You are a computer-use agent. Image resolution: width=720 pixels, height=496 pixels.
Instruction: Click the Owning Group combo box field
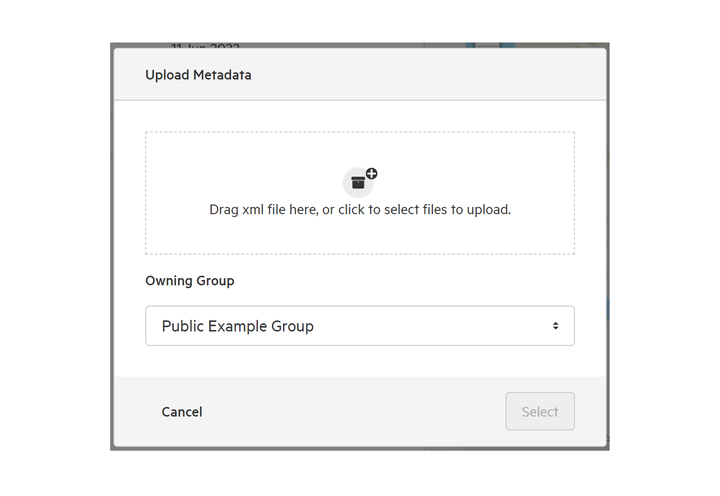[360, 326]
